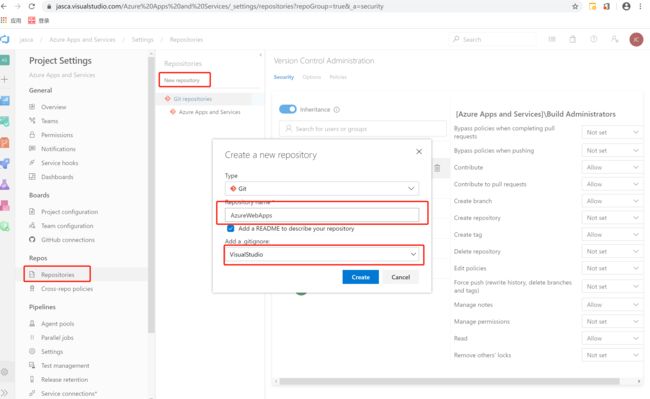Open Agent pools settings

[57, 324]
